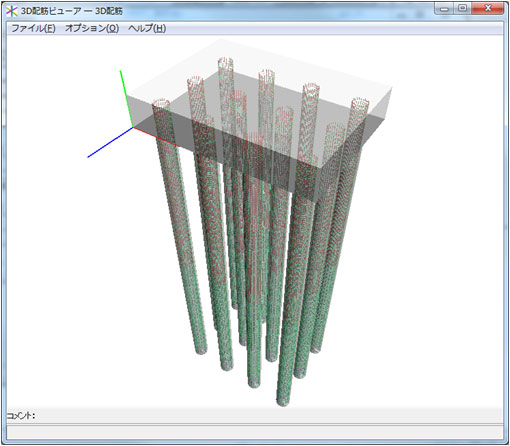
Task: Click the bottom tip of the longest front pile
Action: [x=282, y=401]
